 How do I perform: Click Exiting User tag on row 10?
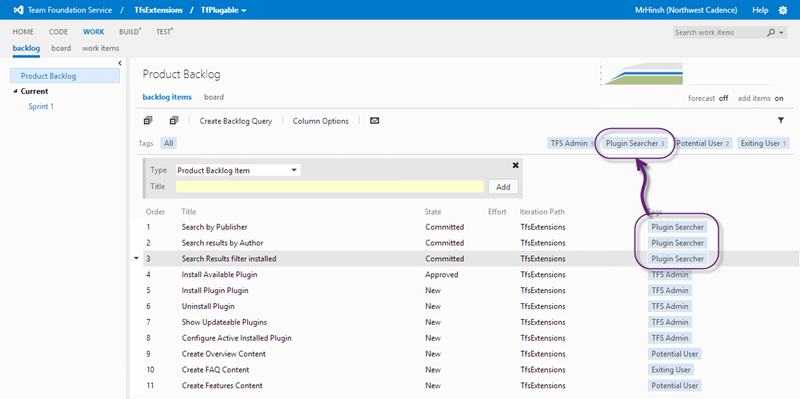(x=671, y=369)
